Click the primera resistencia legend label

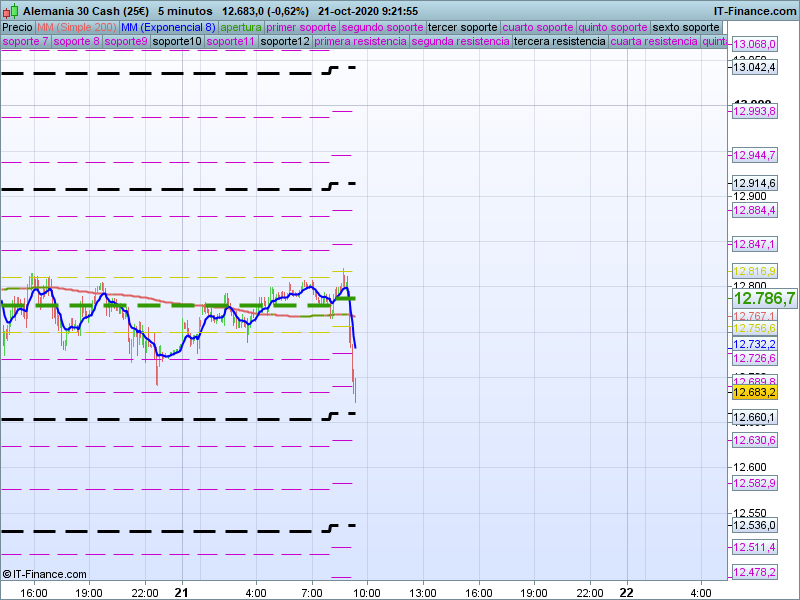tap(360, 42)
